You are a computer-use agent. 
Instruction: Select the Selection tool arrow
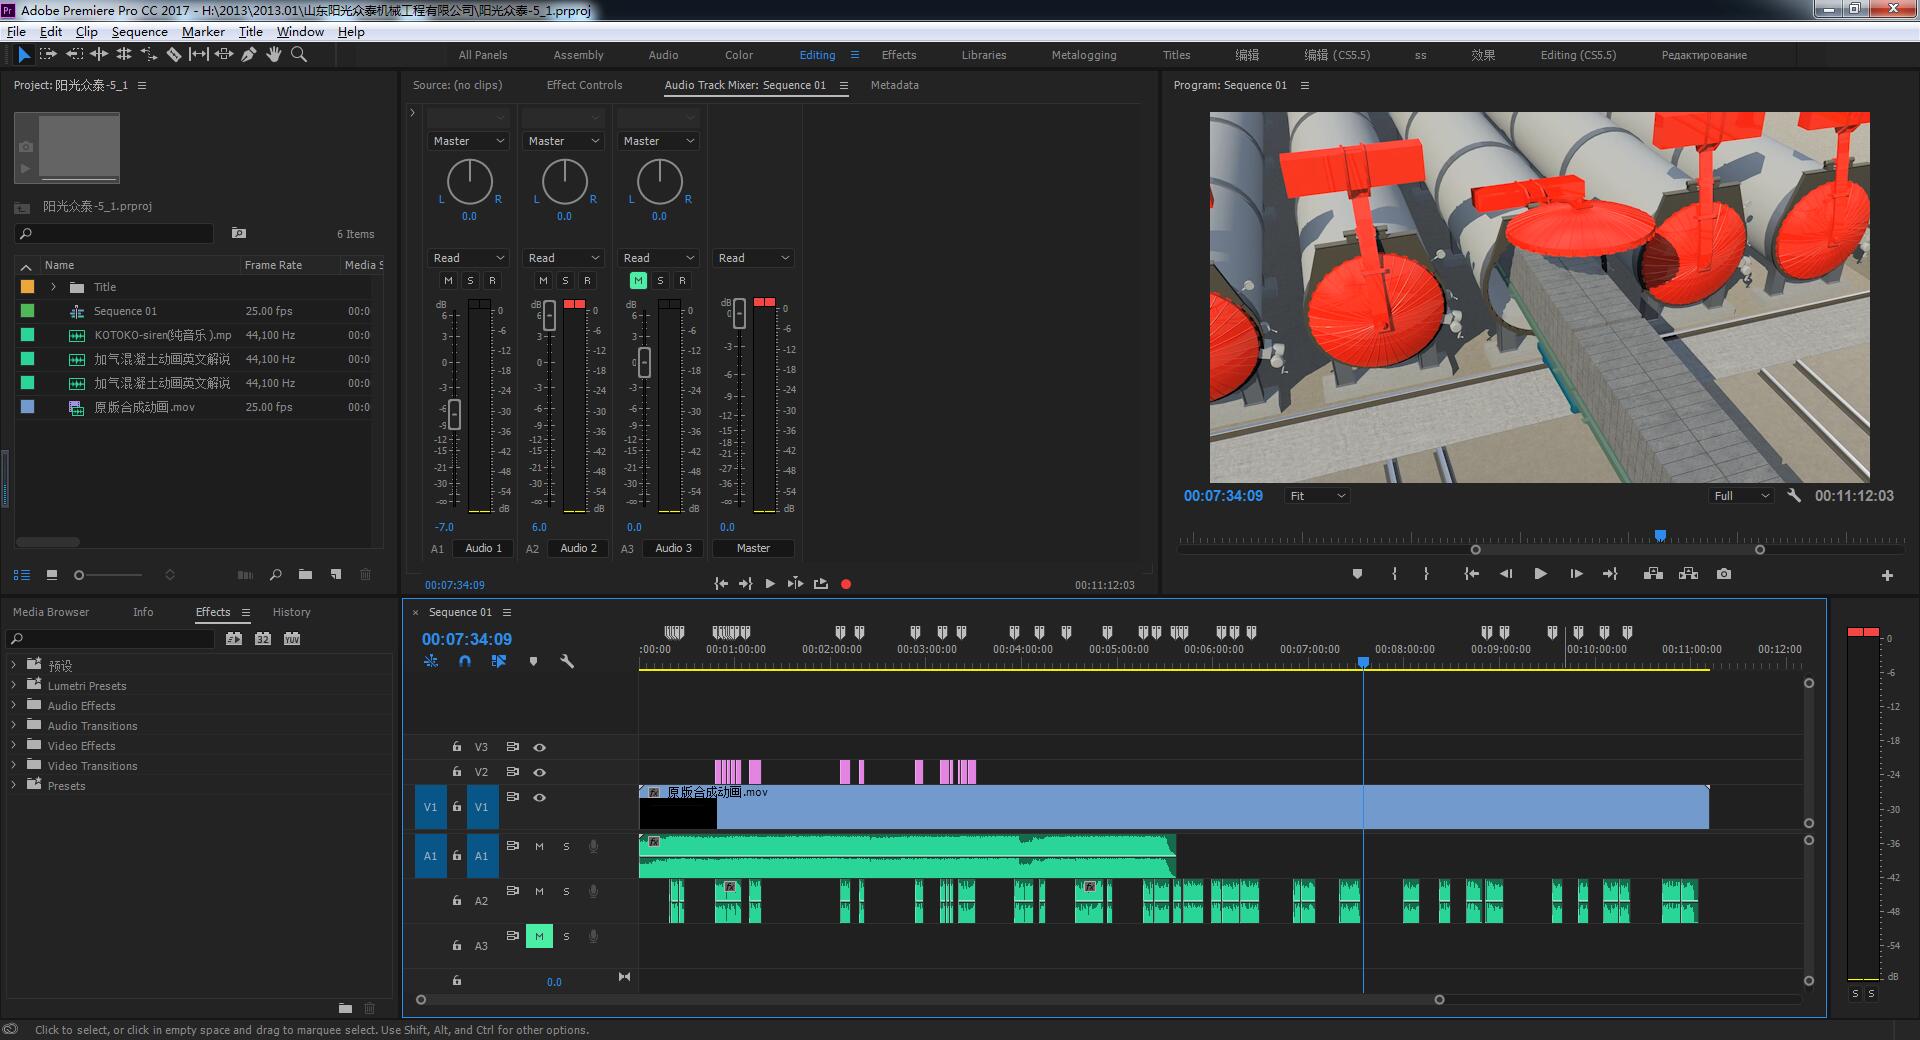(x=24, y=55)
